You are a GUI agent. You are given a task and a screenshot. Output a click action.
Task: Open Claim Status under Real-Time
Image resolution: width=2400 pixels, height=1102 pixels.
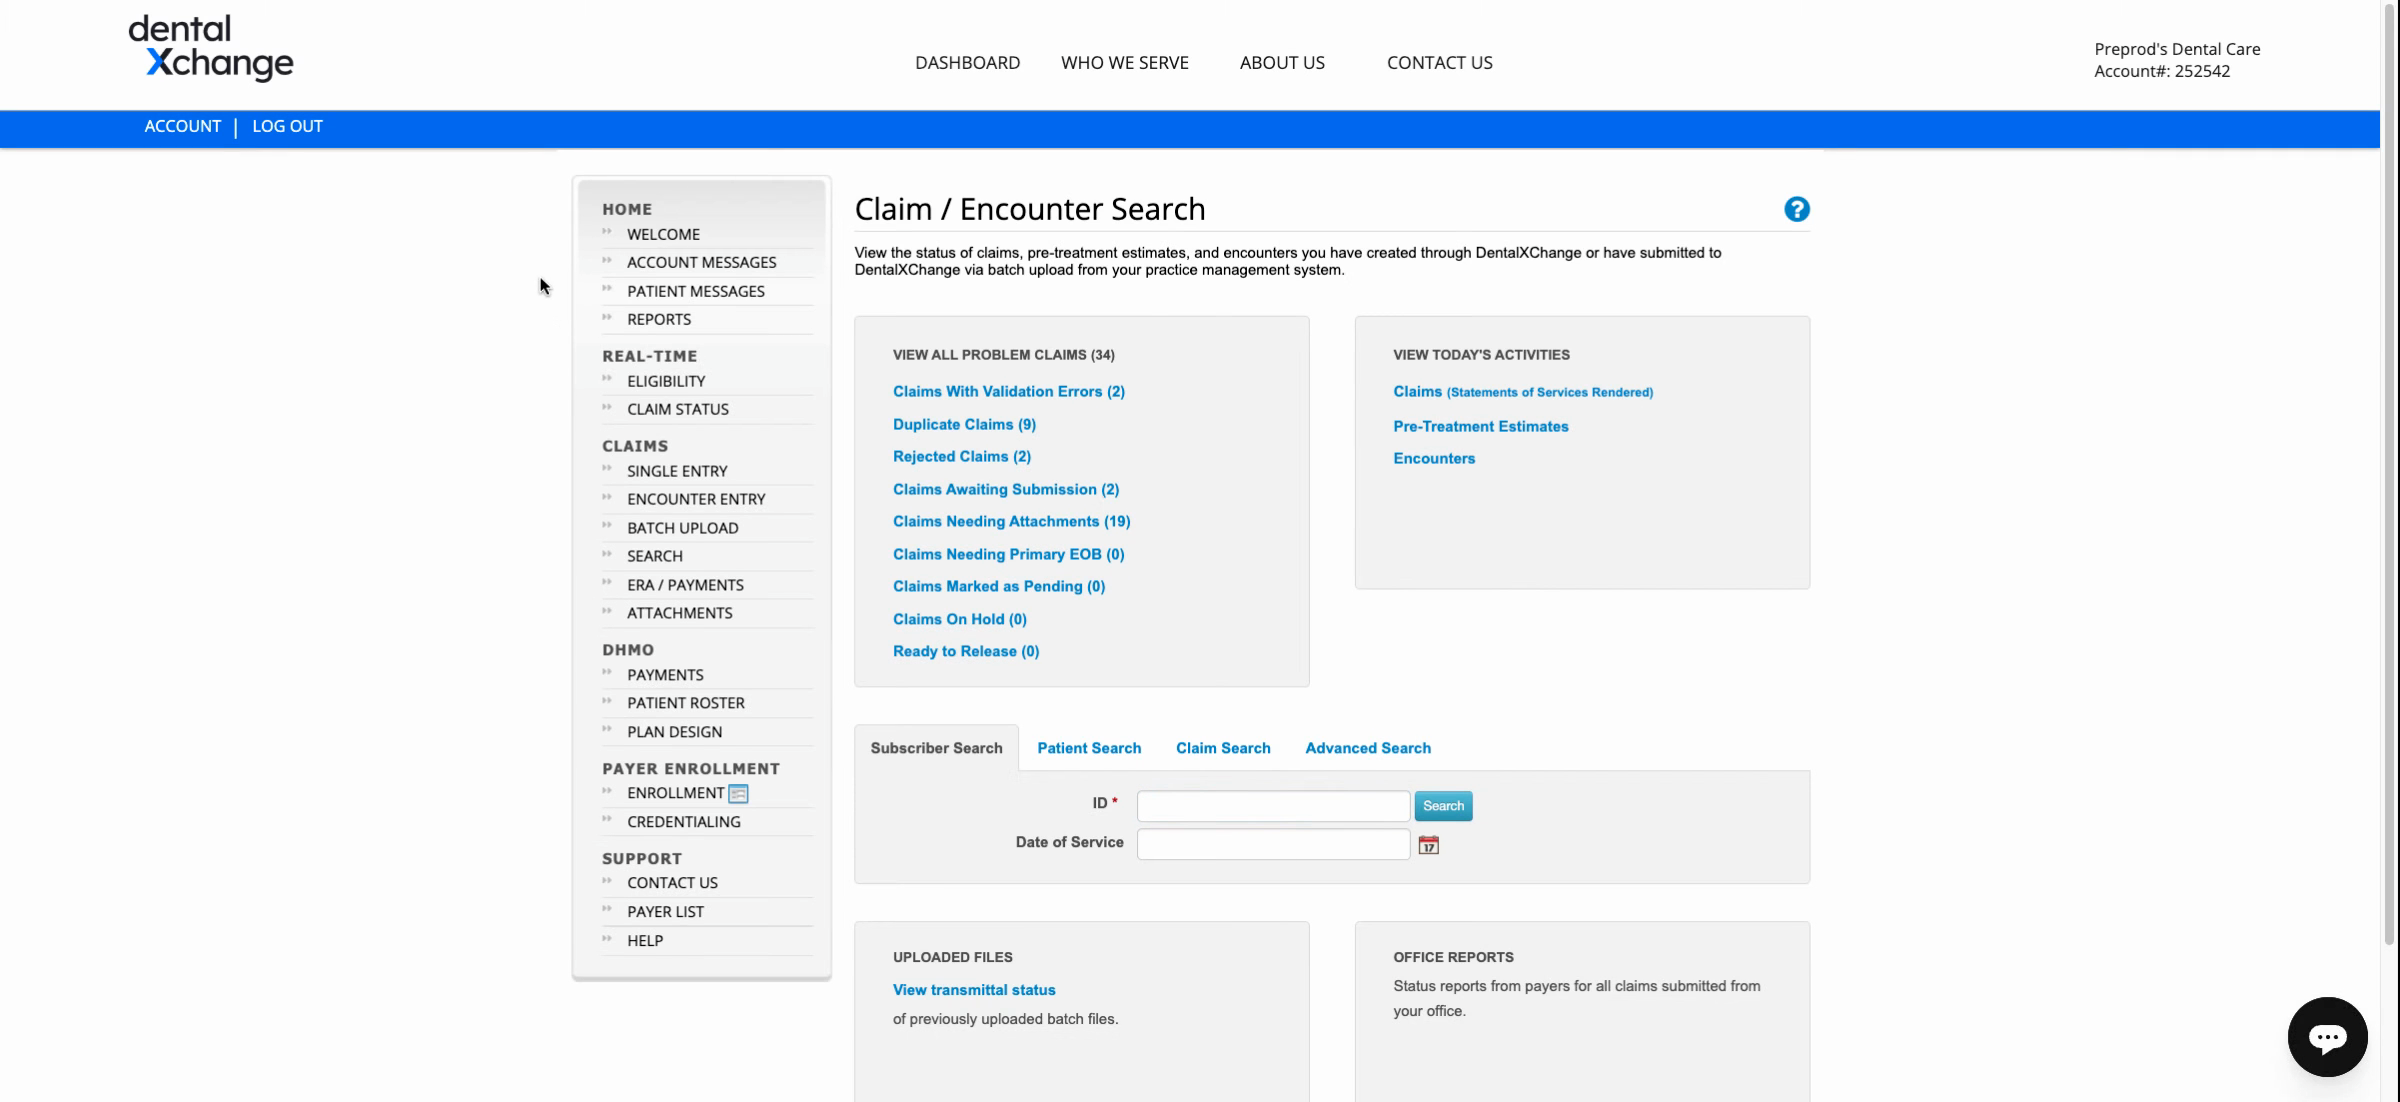tap(677, 409)
